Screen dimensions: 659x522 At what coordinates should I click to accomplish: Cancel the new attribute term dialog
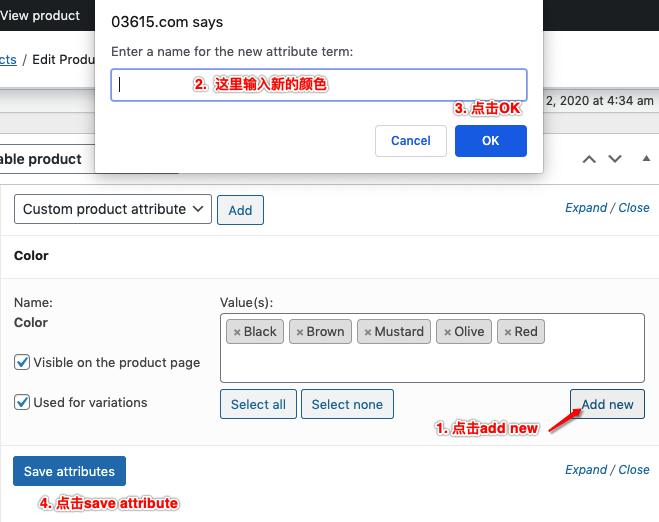coord(410,141)
